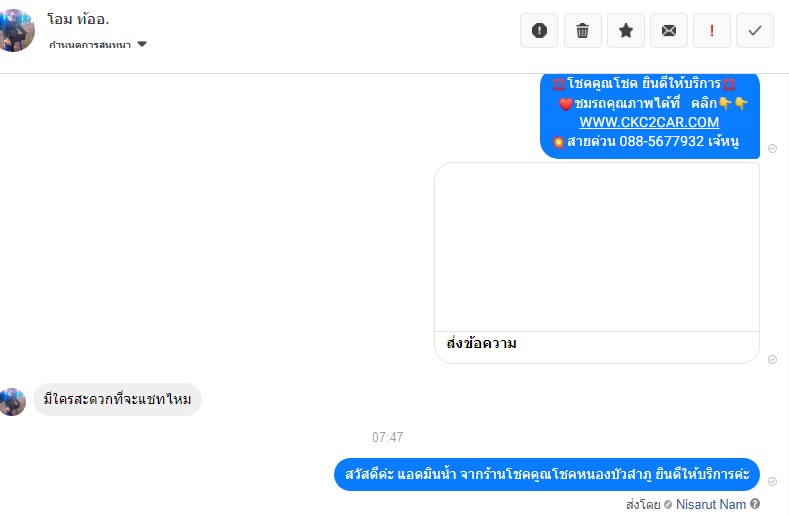The height and width of the screenshot is (517, 789).
Task: Mark conversation as spam with exclamation circle icon
Action: 539,31
